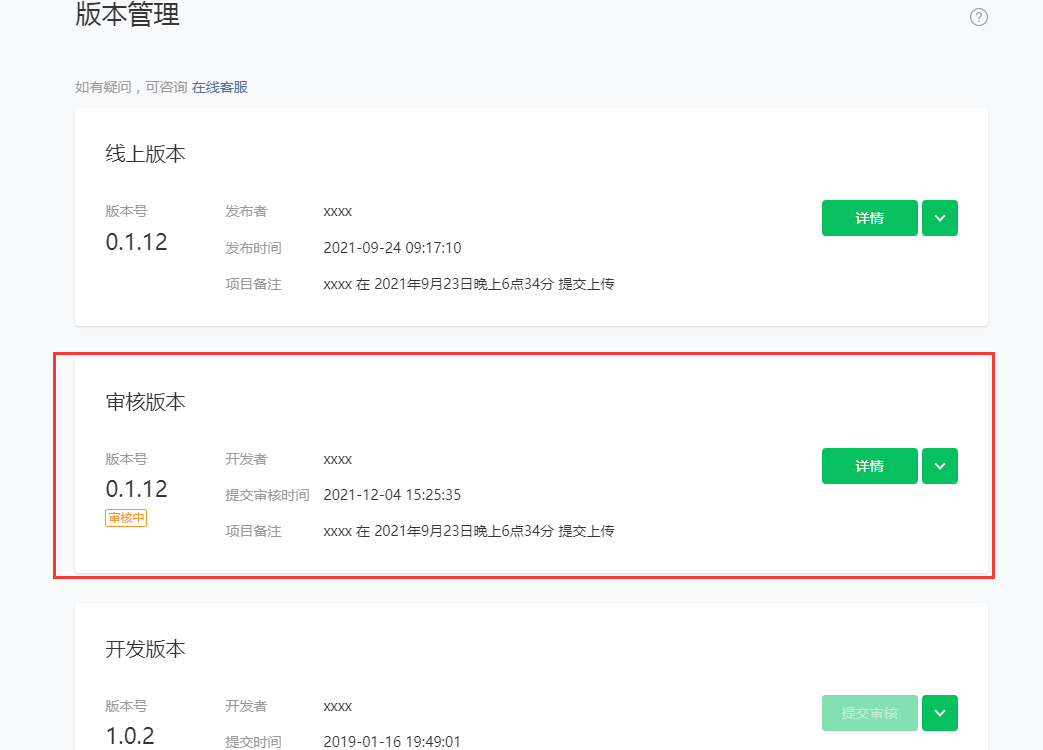Click version number 1.0.2 in 开发版本
Viewport: 1043px width, 750px height.
pyautogui.click(x=130, y=736)
